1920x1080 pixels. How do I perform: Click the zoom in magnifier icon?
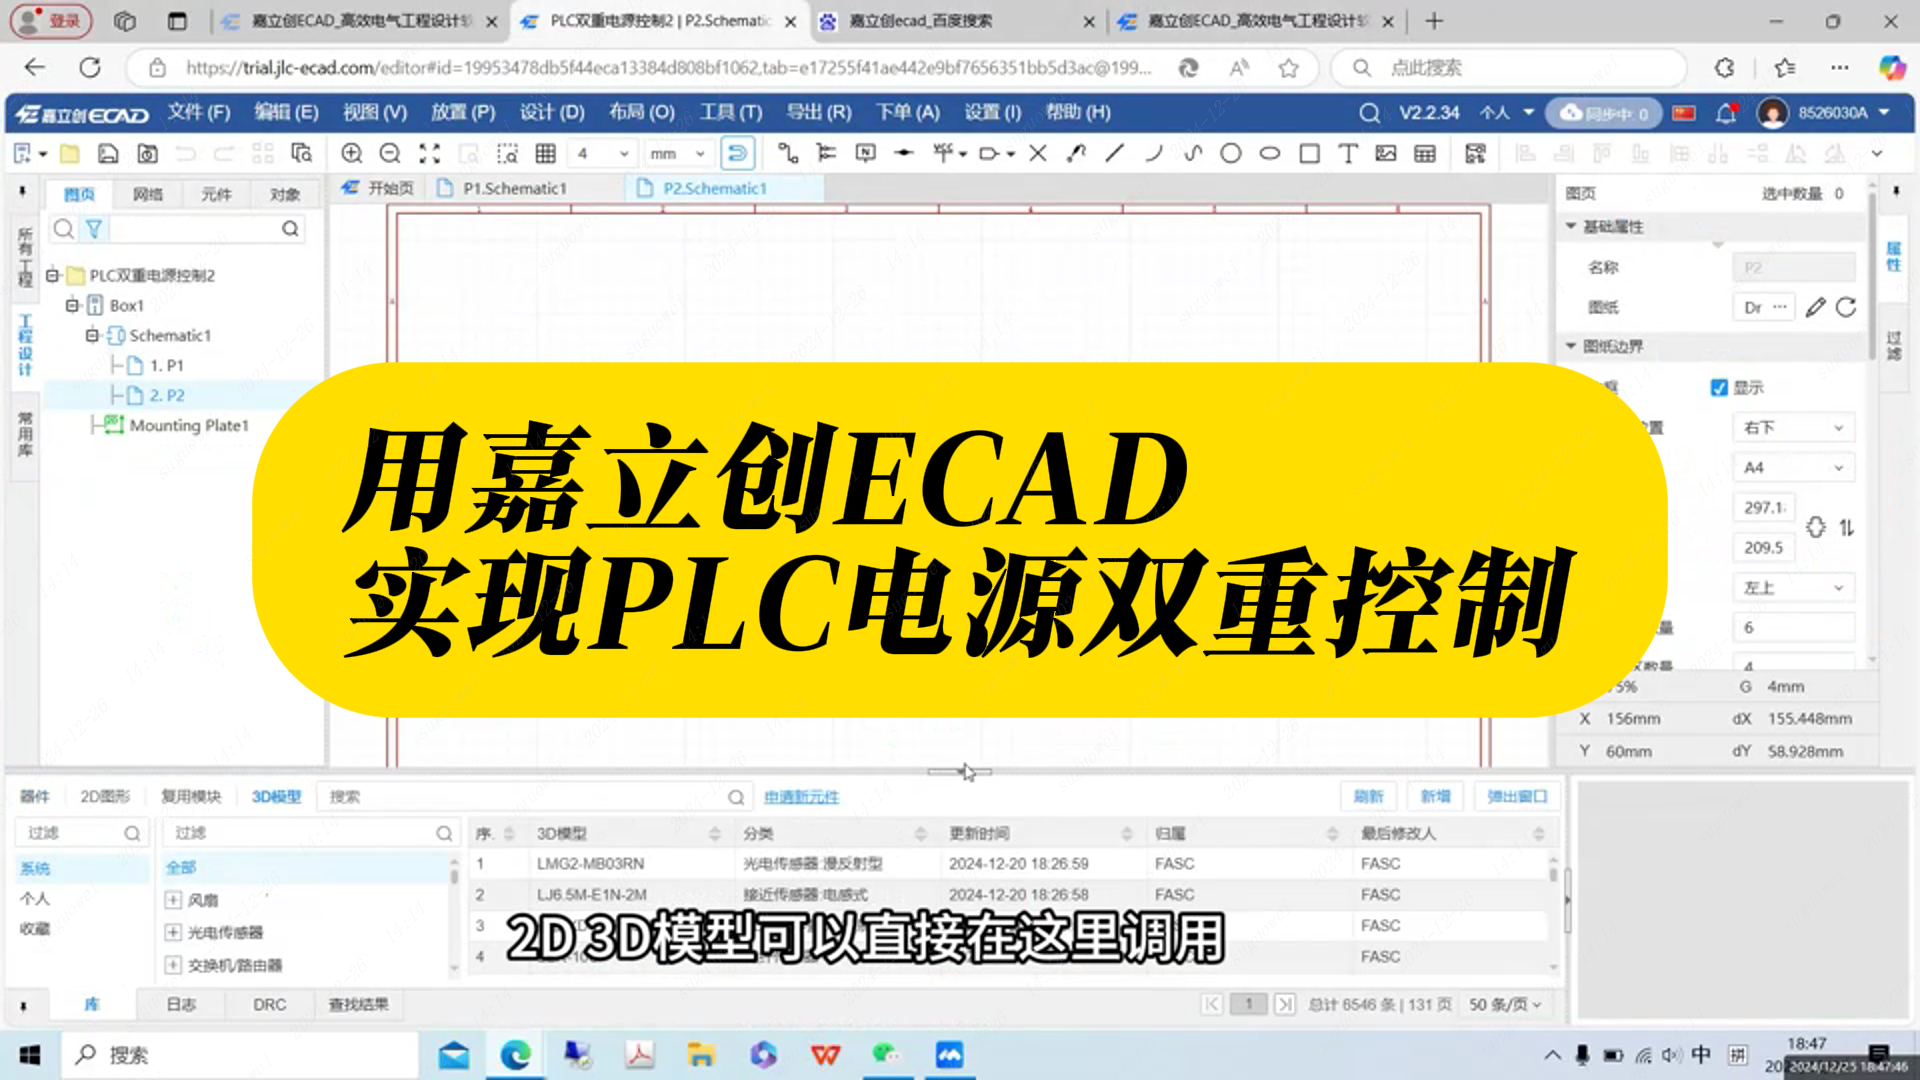[351, 153]
